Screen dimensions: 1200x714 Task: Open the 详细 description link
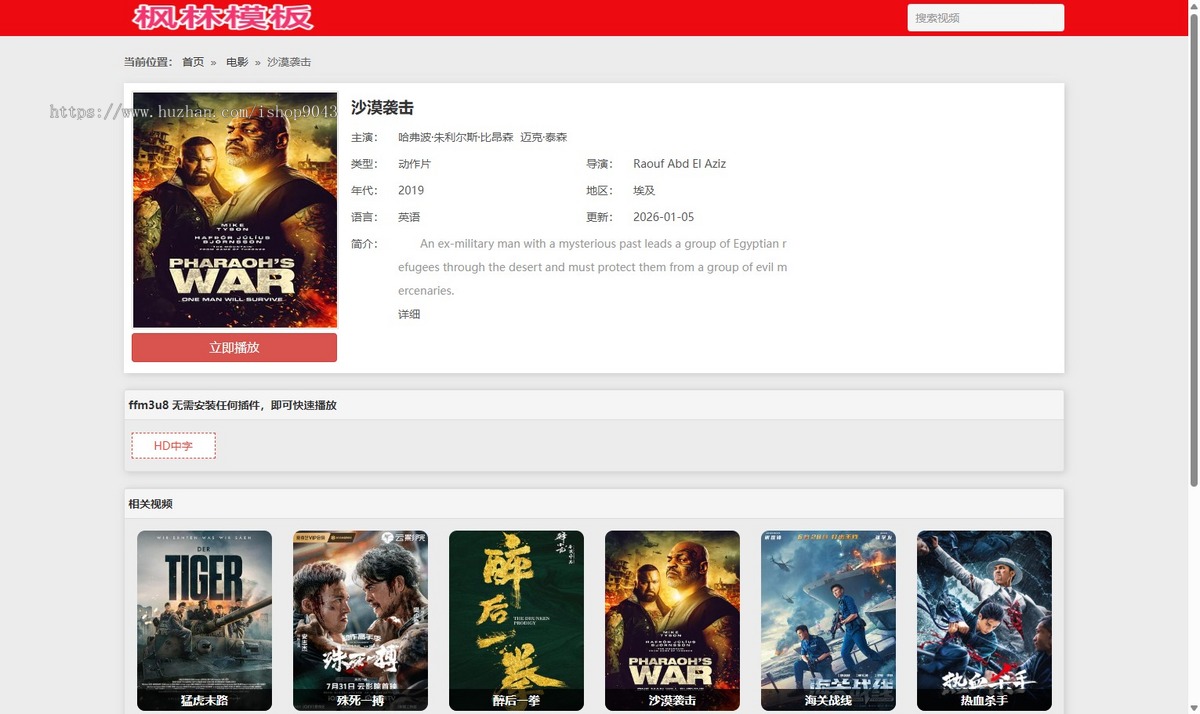409,314
